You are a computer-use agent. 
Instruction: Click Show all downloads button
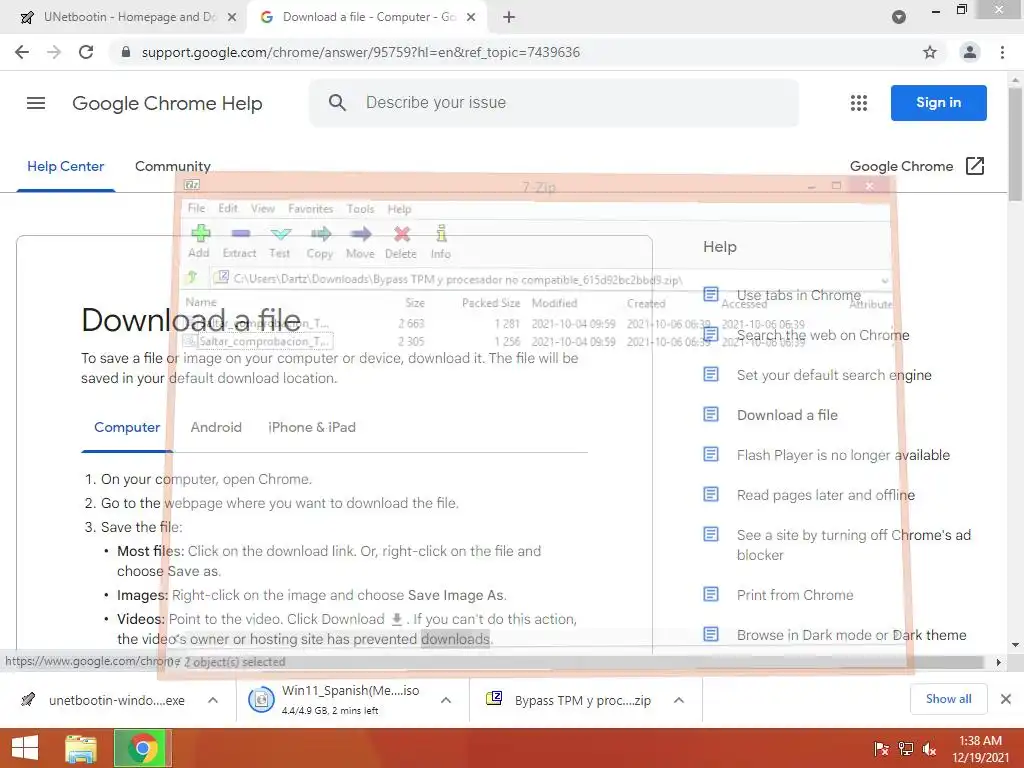coord(948,699)
